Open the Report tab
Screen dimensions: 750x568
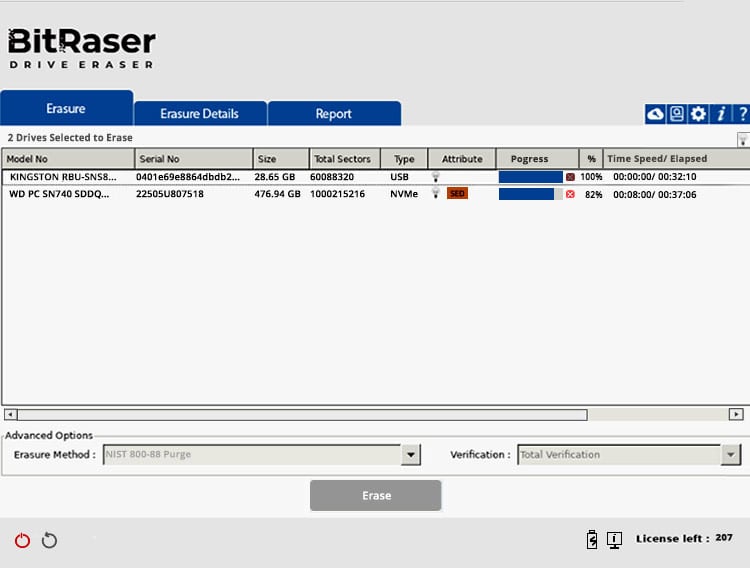click(333, 113)
